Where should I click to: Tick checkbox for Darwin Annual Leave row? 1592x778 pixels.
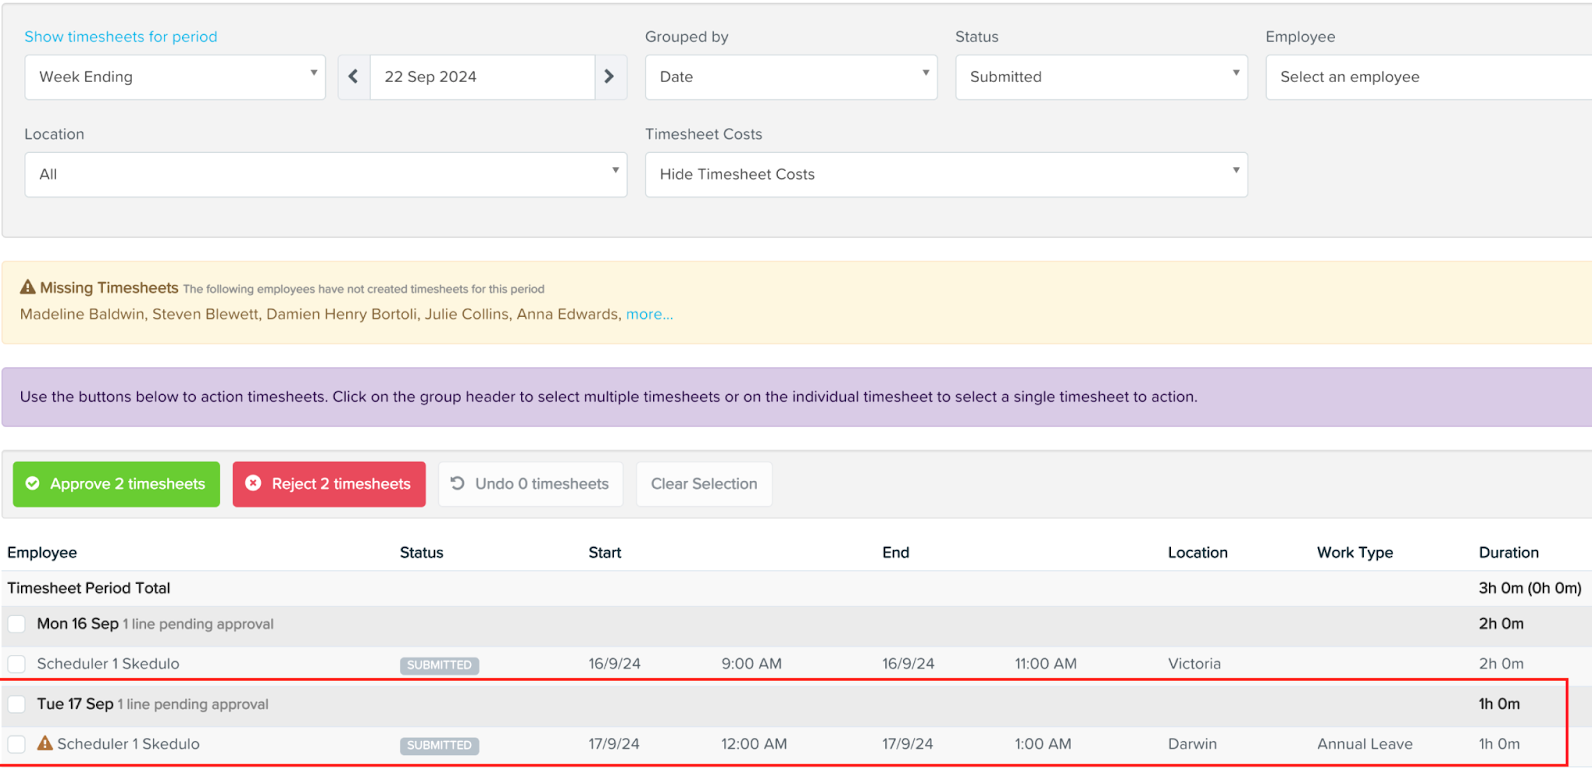(17, 744)
